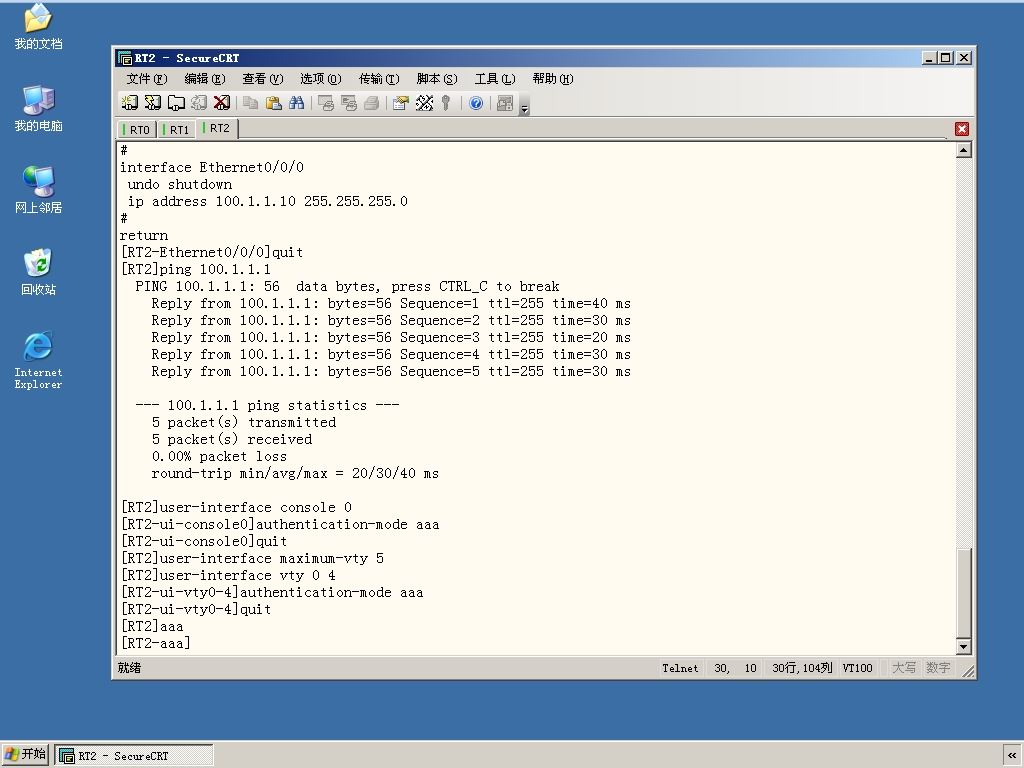The height and width of the screenshot is (768, 1024).
Task: Open the 脚本(S) menu
Action: [x=437, y=79]
